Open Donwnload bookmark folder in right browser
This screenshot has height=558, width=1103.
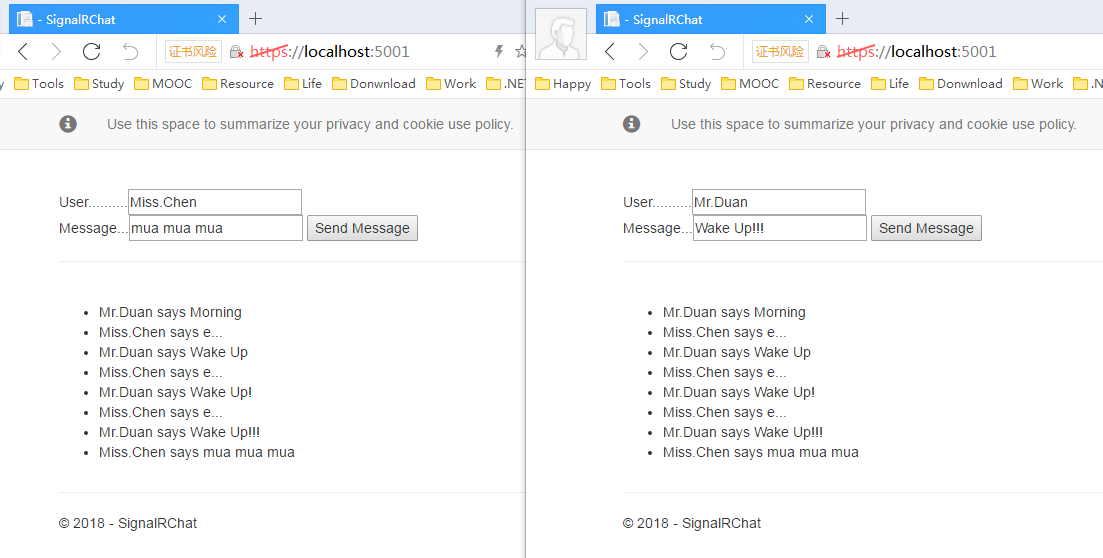point(960,84)
